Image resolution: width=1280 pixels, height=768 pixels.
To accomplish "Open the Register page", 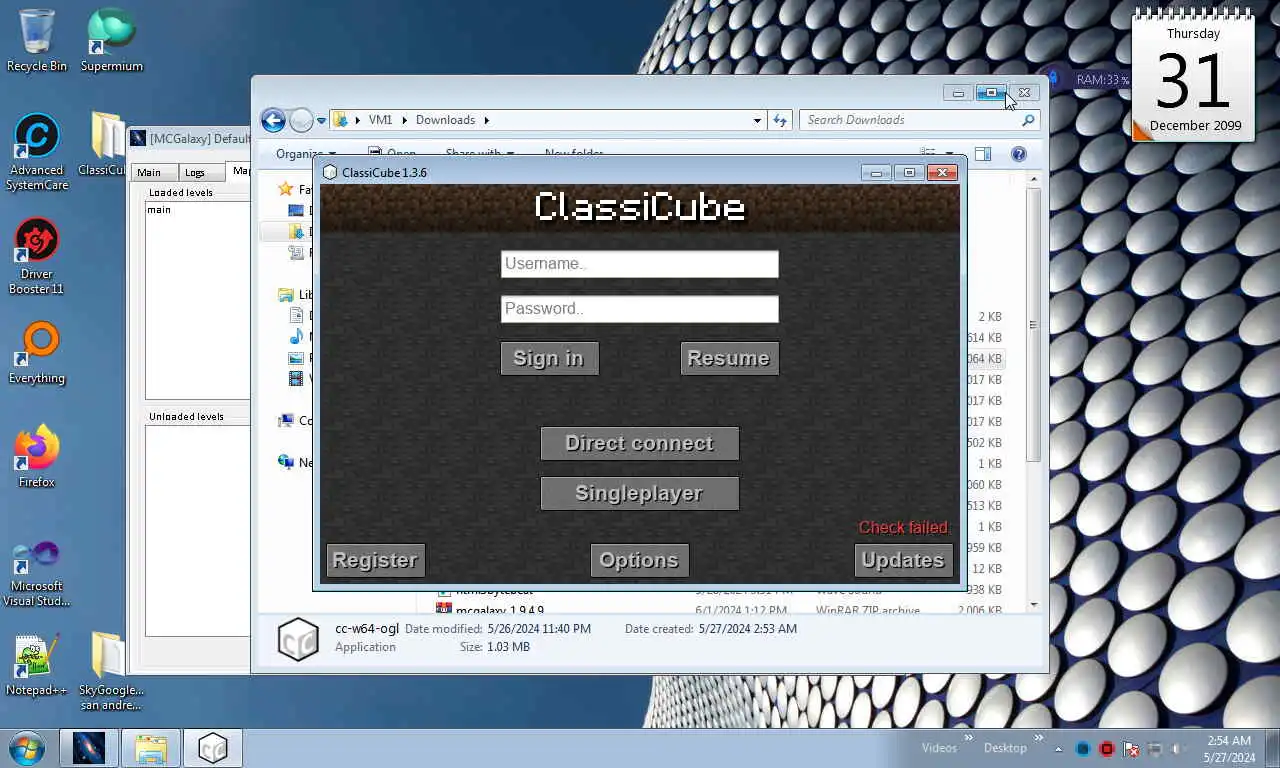I will (x=375, y=560).
